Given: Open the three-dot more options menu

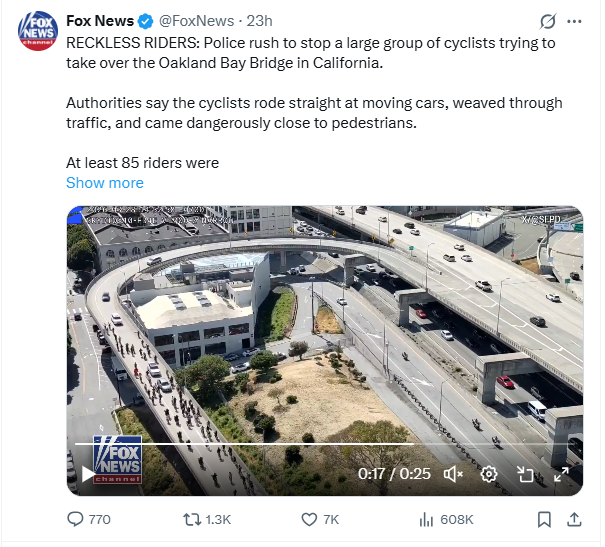Looking at the screenshot, I should pyautogui.click(x=574, y=22).
